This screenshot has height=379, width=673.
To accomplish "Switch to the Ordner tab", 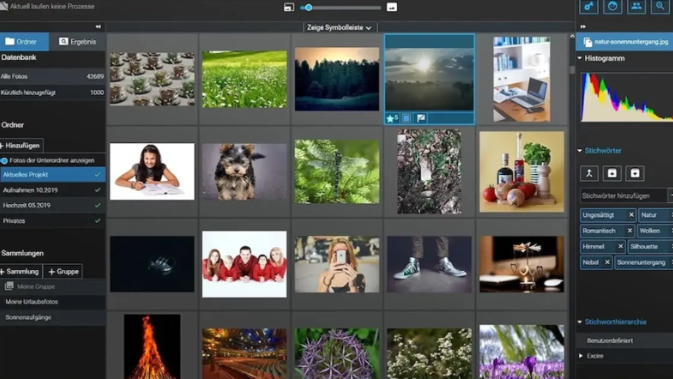I will coord(24,42).
